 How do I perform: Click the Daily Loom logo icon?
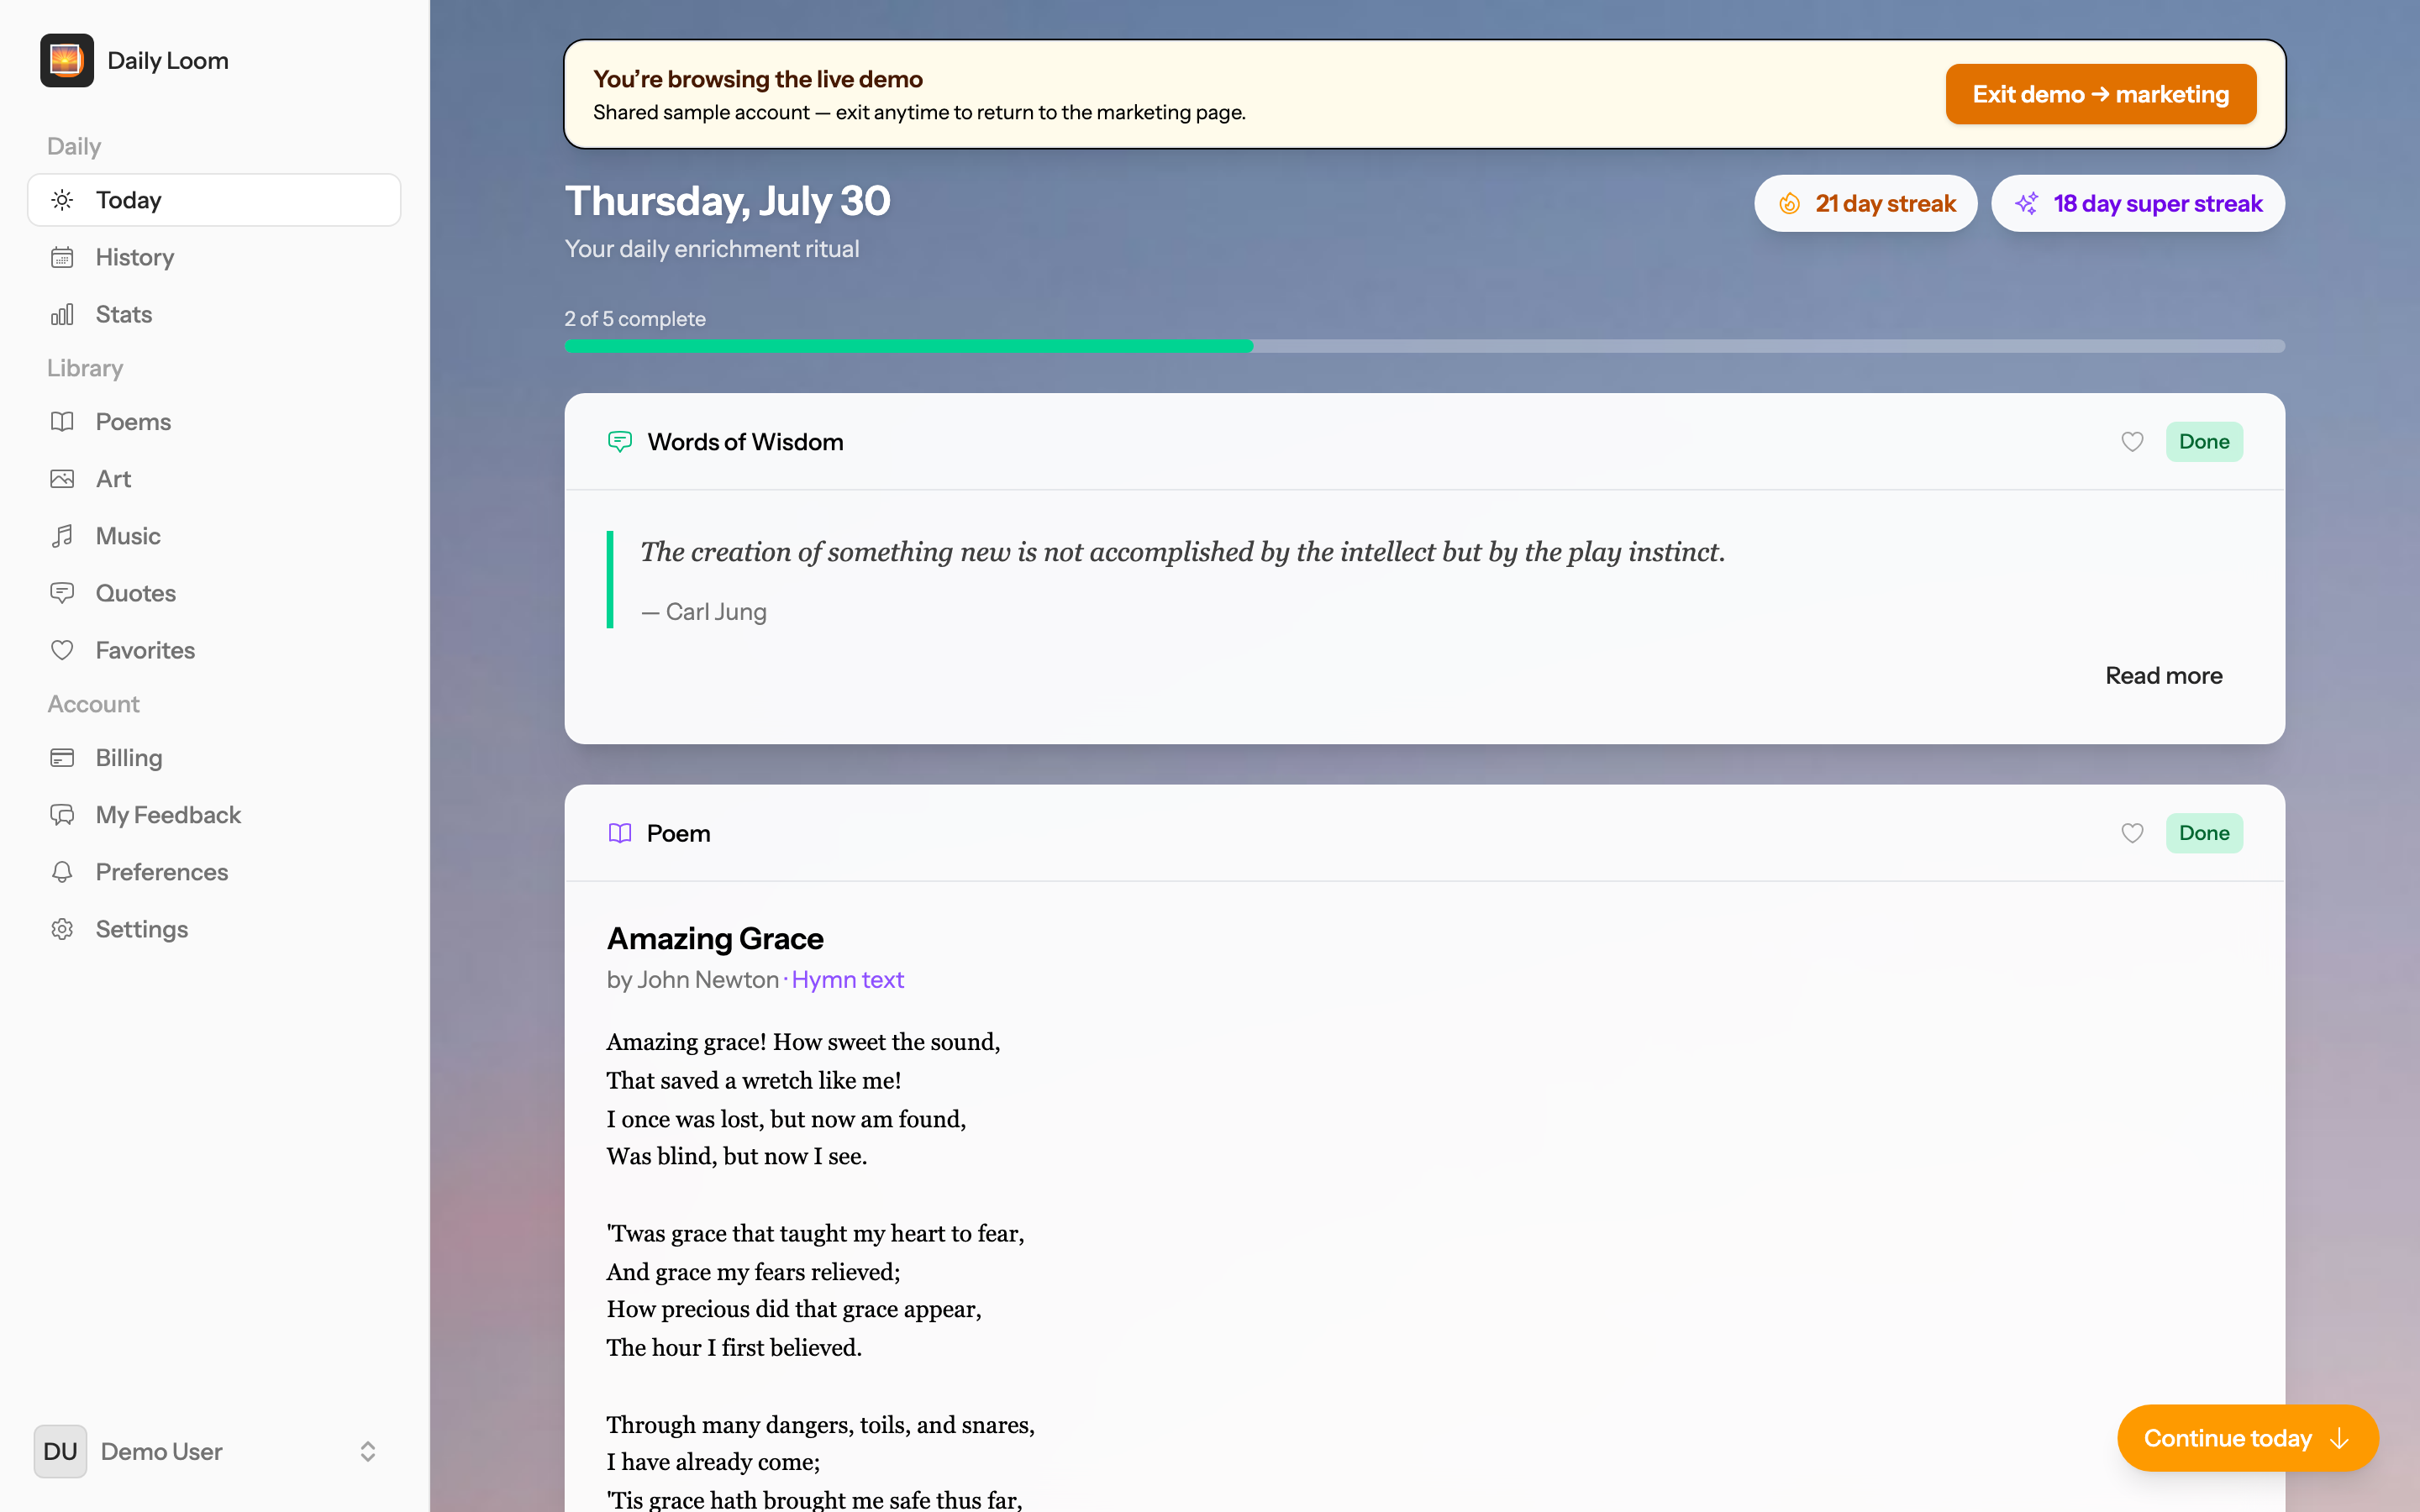point(67,61)
